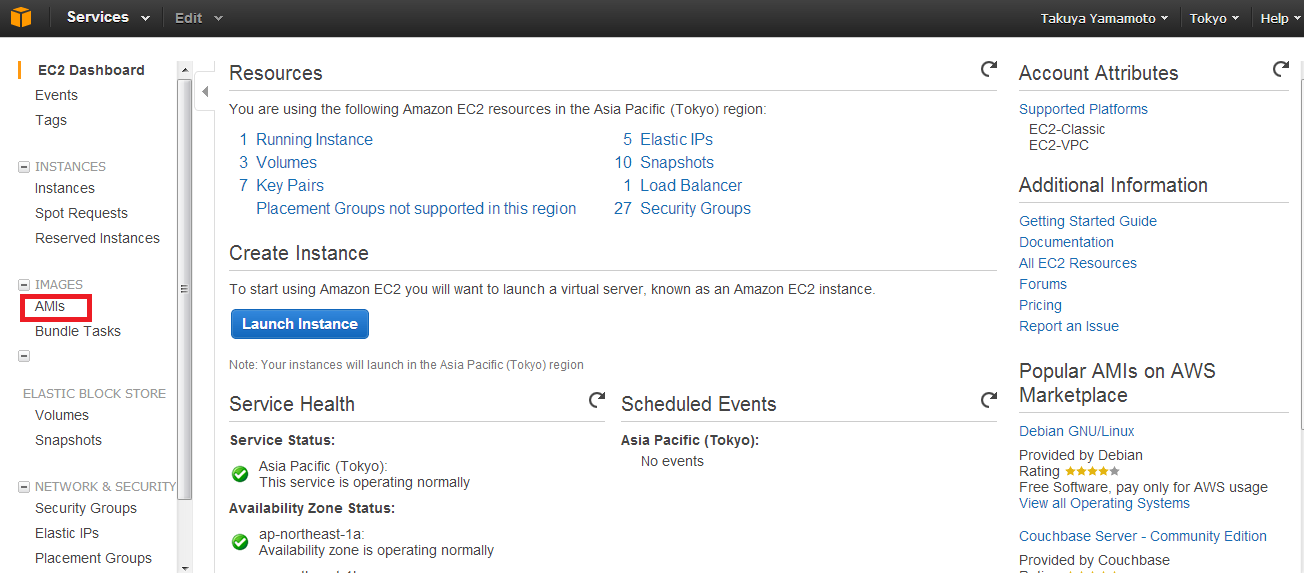Refresh the Service Health section
The image size is (1304, 573).
(x=597, y=400)
